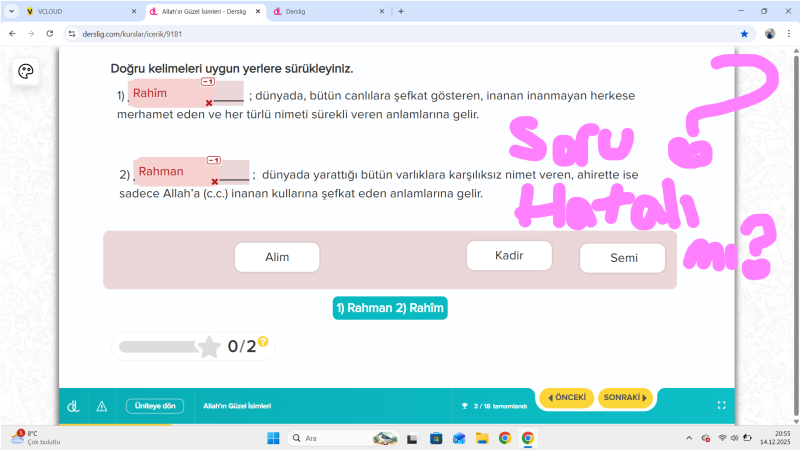This screenshot has width=800, height=450.
Task: Click the page vertical scrollbar
Action: (x=796, y=235)
